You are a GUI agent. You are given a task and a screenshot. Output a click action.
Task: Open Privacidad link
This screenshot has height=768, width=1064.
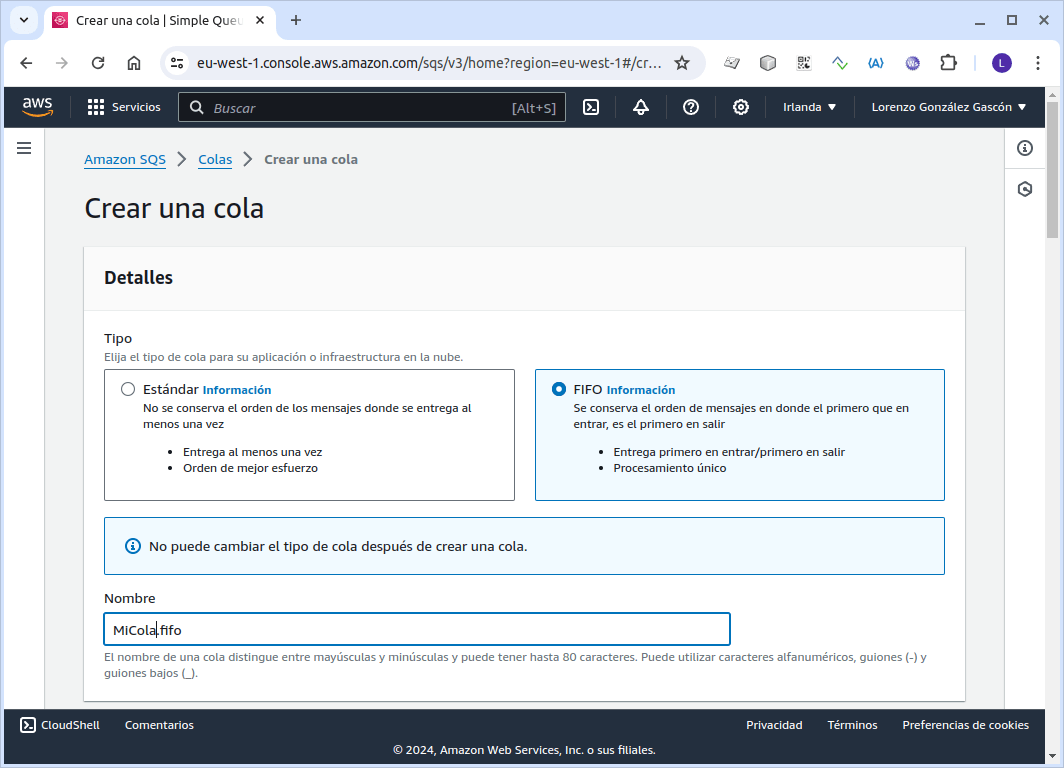(774, 725)
